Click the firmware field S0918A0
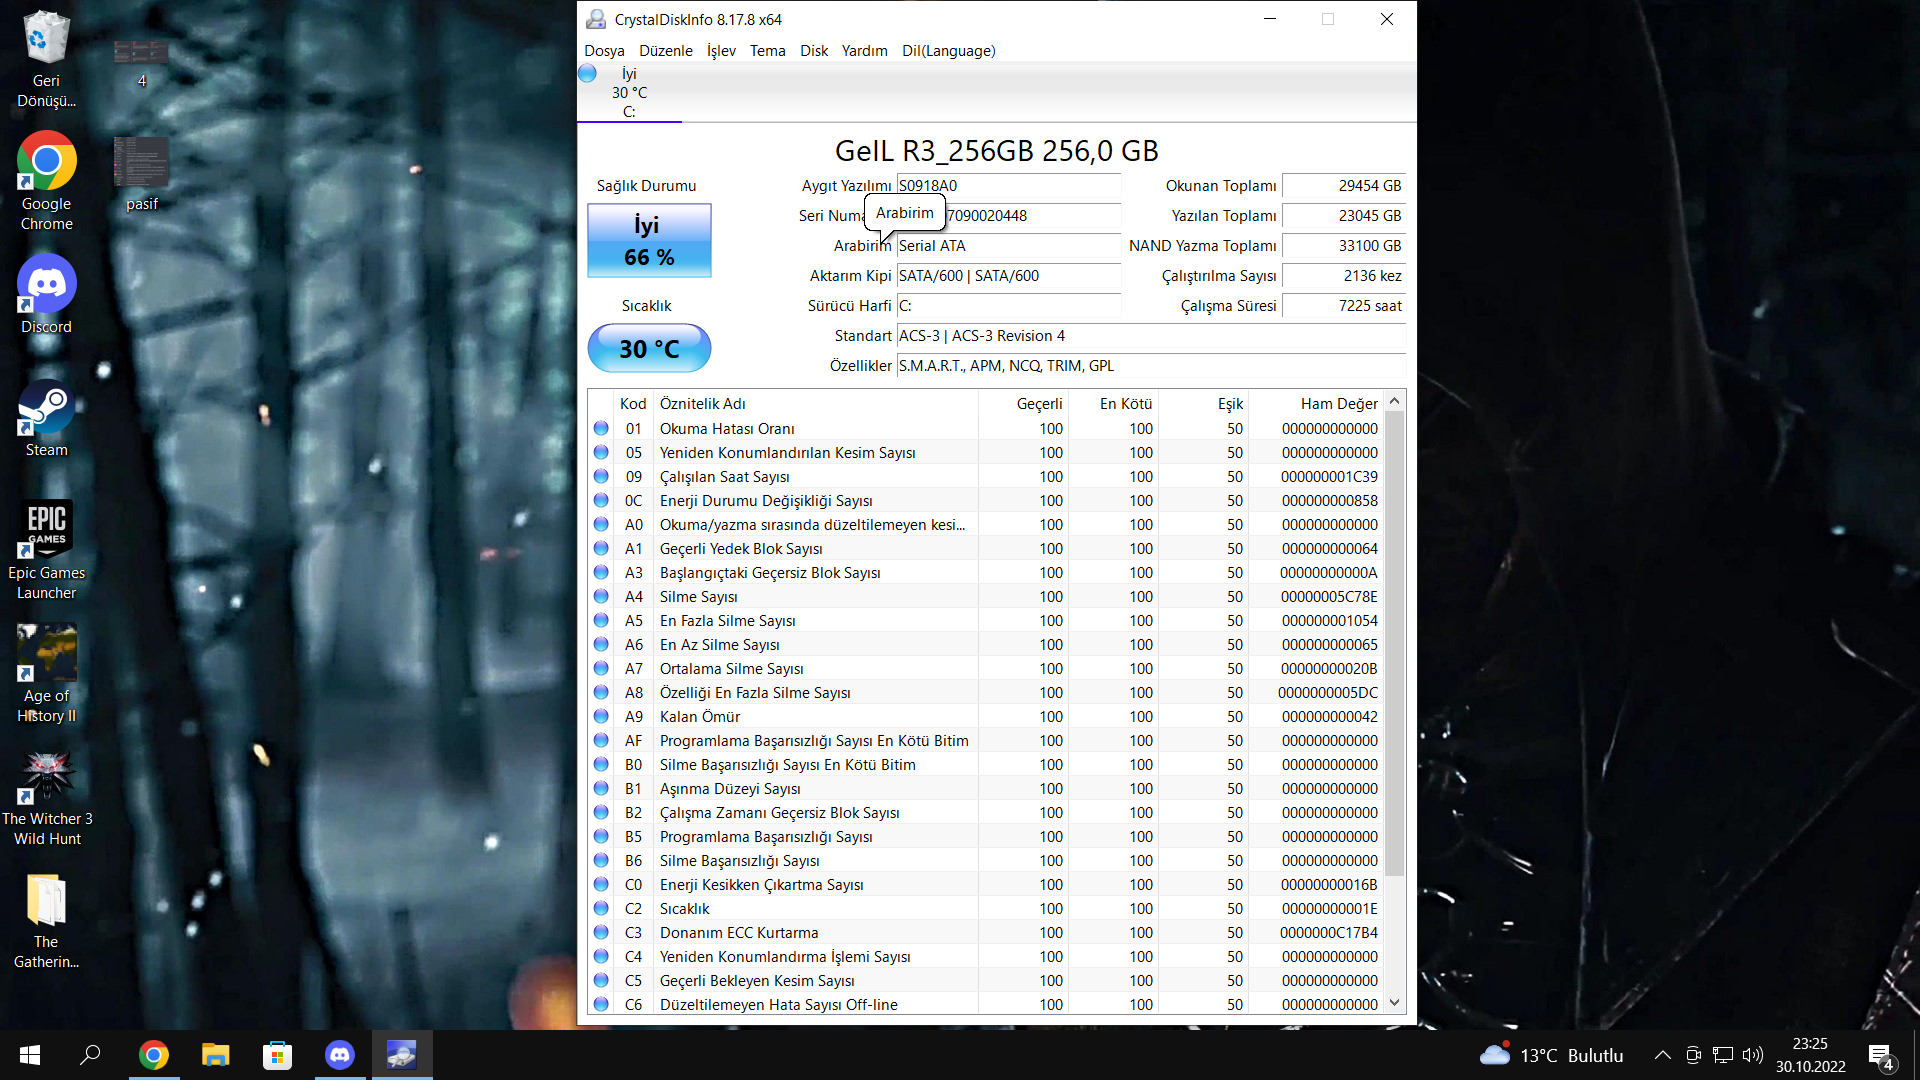The height and width of the screenshot is (1080, 1920). [x=1008, y=186]
